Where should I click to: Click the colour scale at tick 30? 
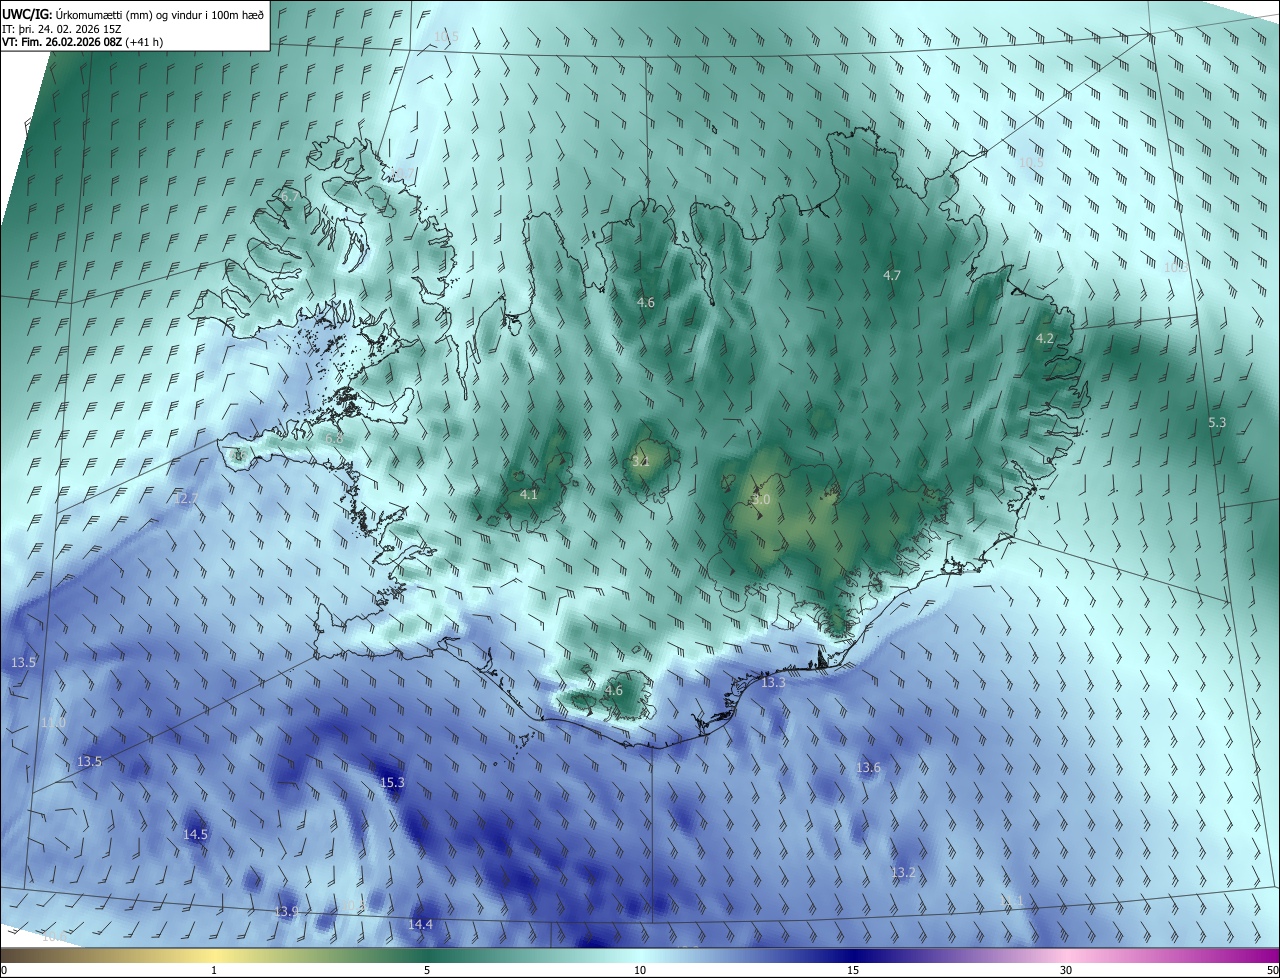[1066, 970]
